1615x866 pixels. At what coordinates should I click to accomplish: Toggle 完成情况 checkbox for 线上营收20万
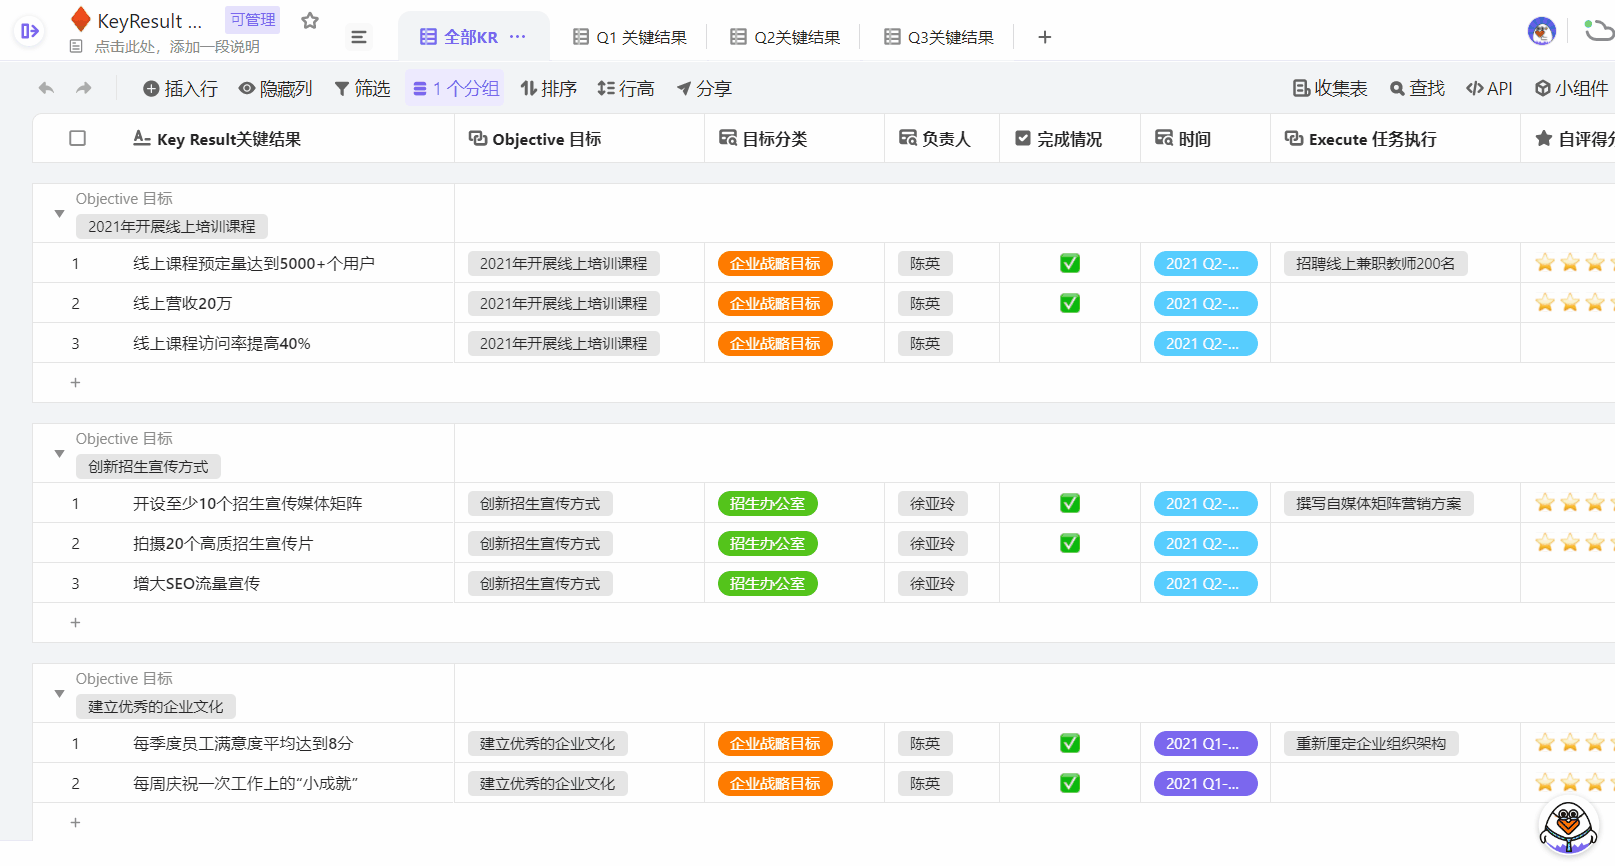[x=1069, y=303]
